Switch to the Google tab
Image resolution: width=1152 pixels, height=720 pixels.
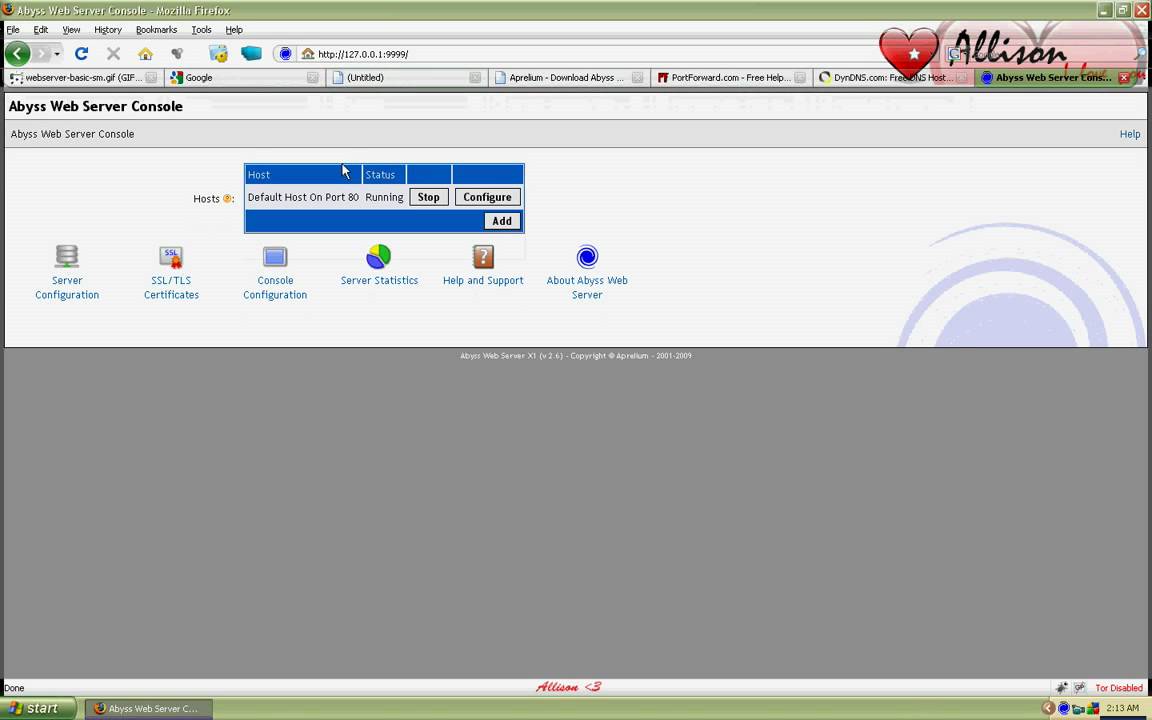244,77
